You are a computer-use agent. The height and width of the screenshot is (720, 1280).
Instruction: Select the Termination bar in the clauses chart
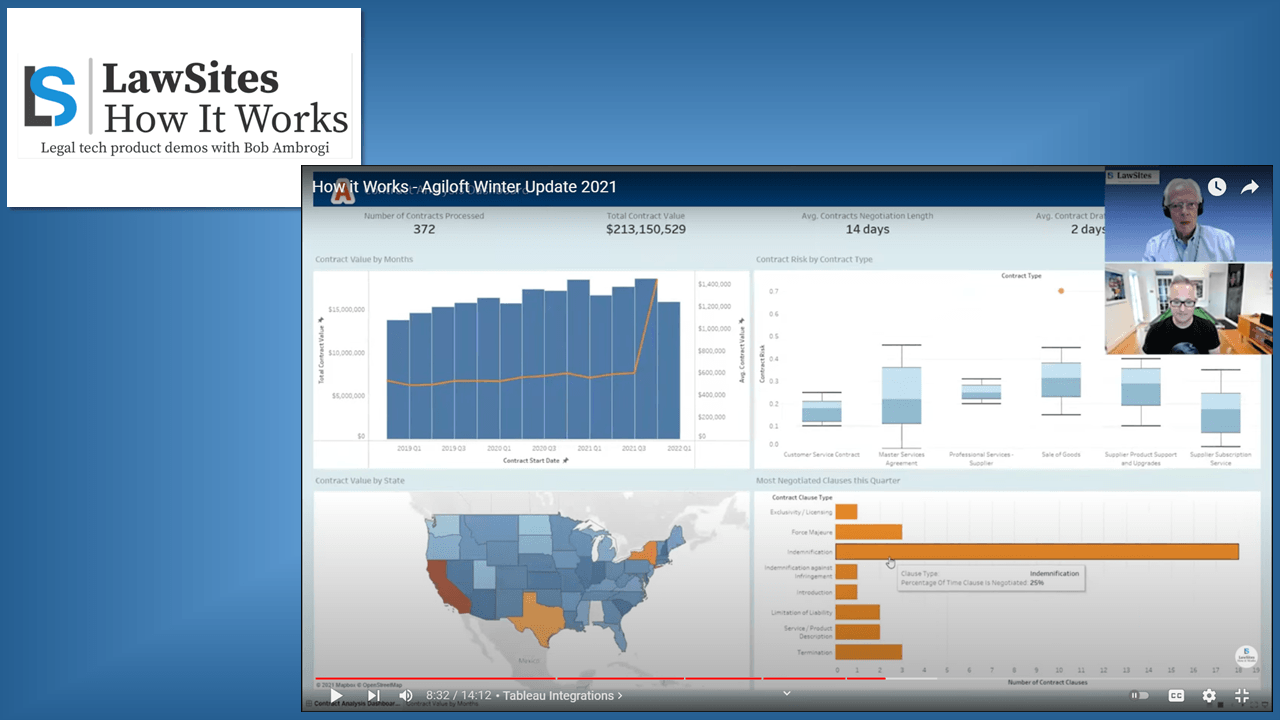click(x=869, y=652)
